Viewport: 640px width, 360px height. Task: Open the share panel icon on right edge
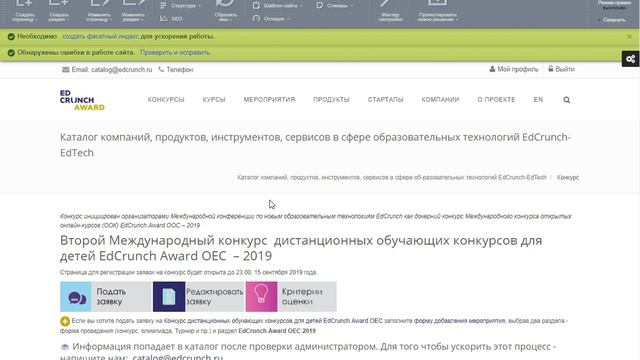(x=631, y=59)
